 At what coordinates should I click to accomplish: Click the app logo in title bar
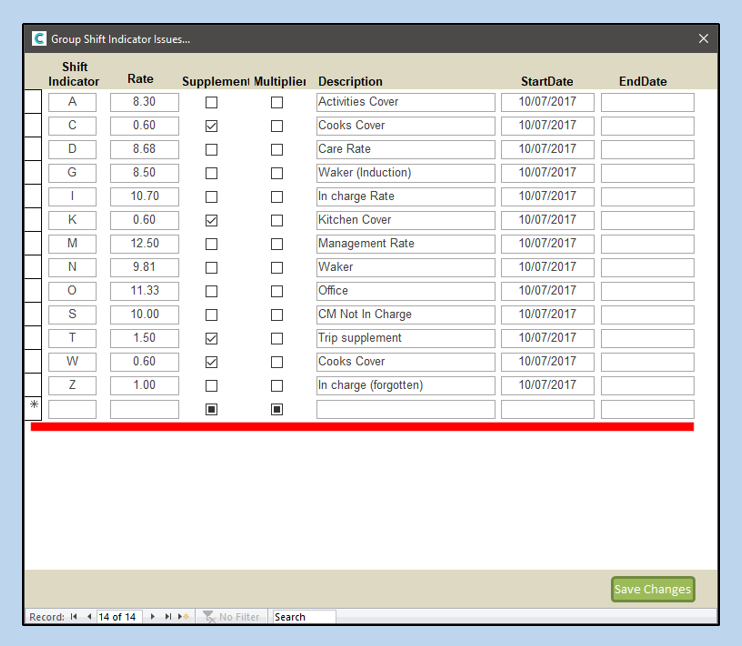(39, 39)
